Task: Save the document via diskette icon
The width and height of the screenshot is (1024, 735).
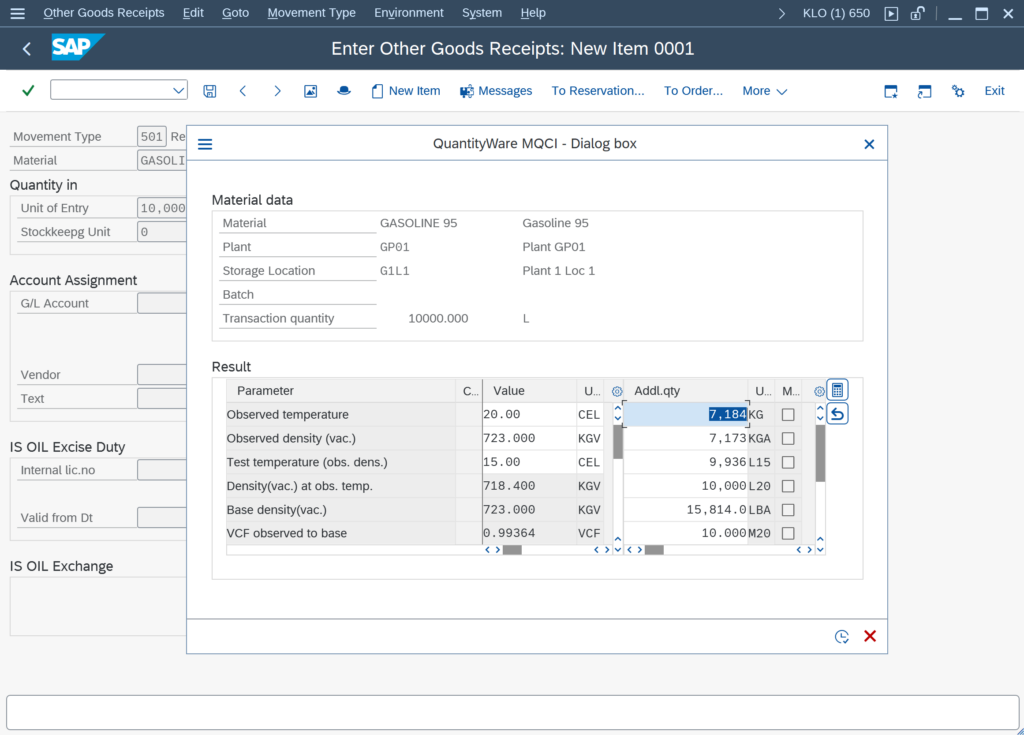Action: tap(210, 91)
